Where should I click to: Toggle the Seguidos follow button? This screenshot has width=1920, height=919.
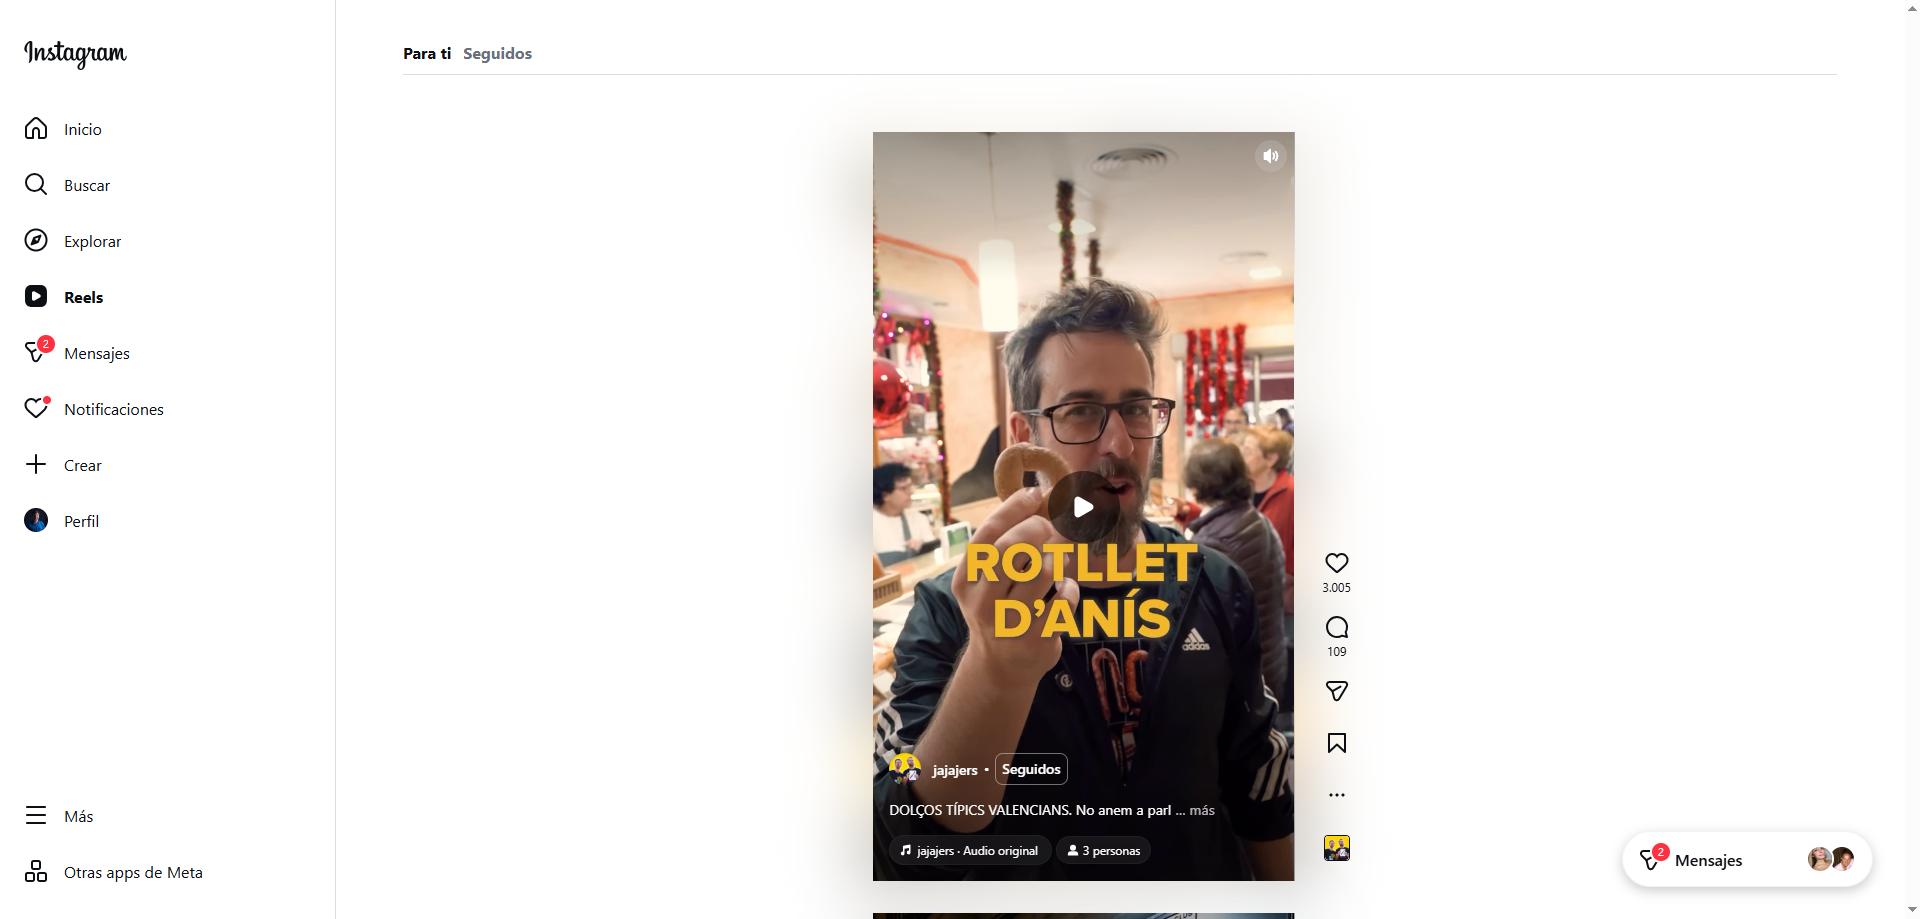pos(1031,769)
